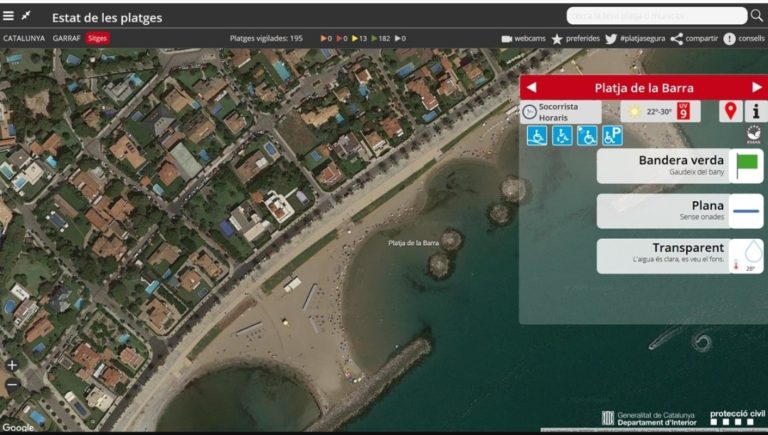This screenshot has height=435, width=768.
Task: Open consells safety tips
Action: pos(744,38)
